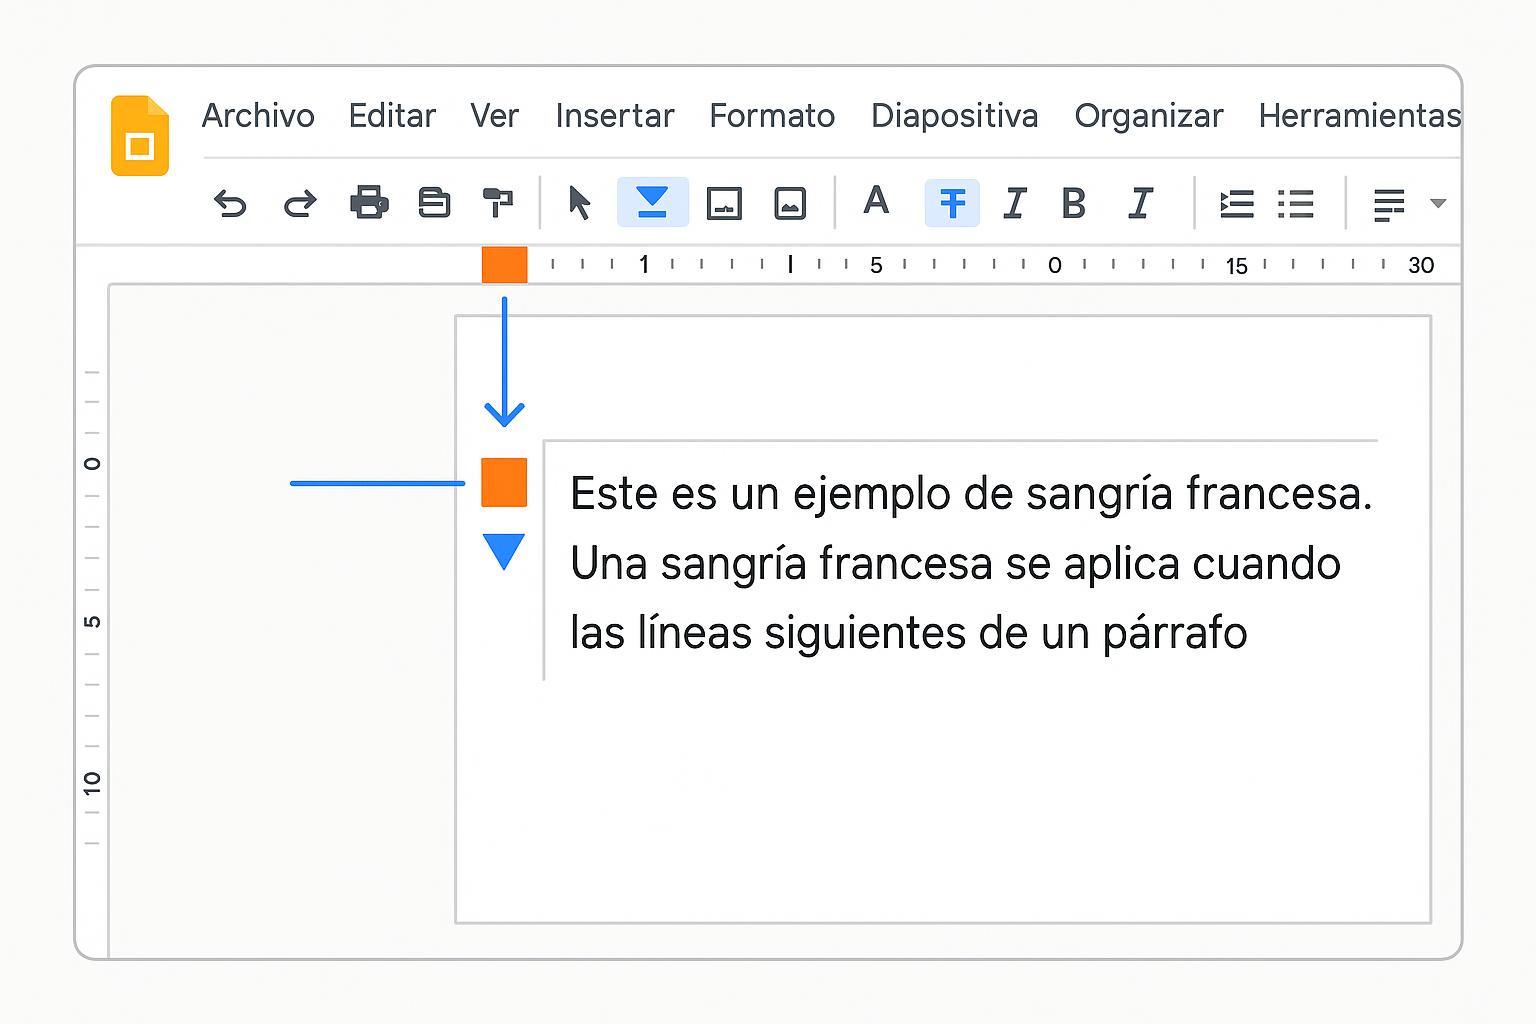Click the bold B icon
Image resolution: width=1536 pixels, height=1024 pixels.
[1073, 203]
